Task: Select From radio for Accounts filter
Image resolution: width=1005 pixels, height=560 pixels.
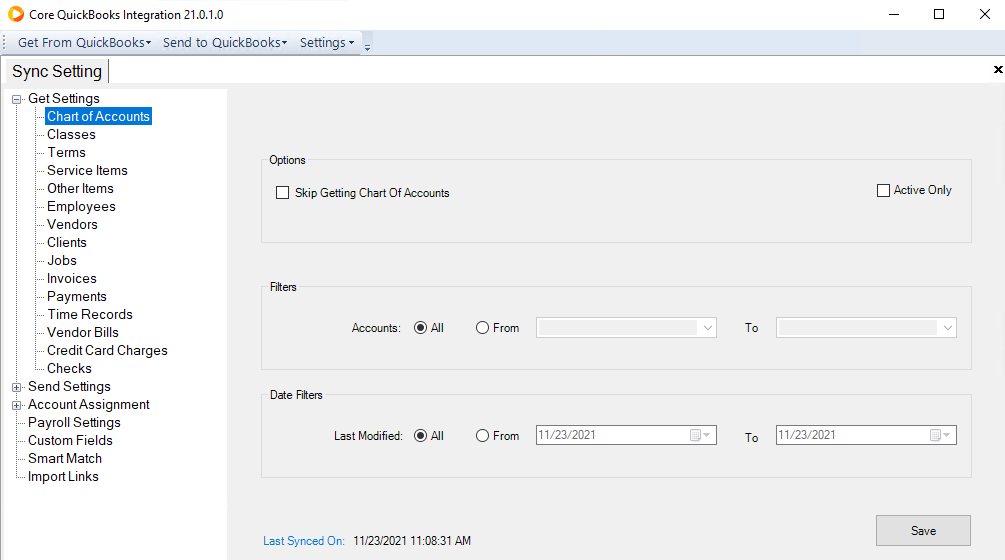Action: click(x=482, y=327)
